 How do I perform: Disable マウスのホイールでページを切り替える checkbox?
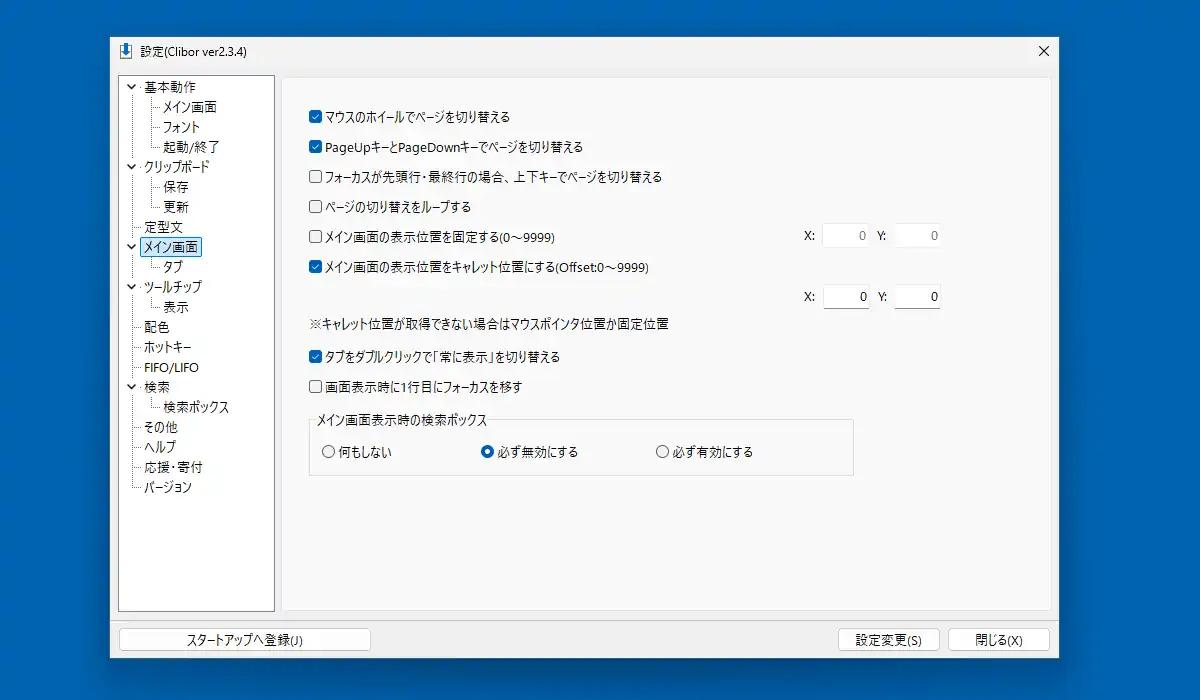pos(316,117)
